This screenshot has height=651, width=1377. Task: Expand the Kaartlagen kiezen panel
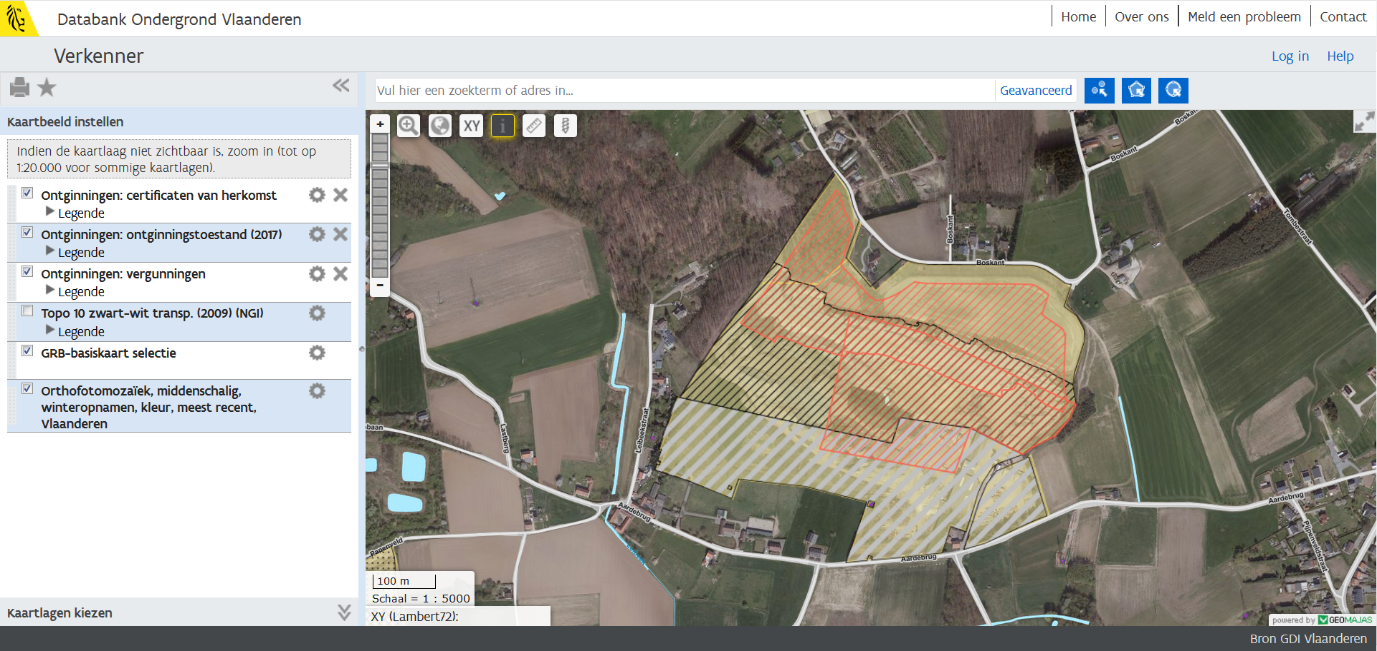(344, 612)
